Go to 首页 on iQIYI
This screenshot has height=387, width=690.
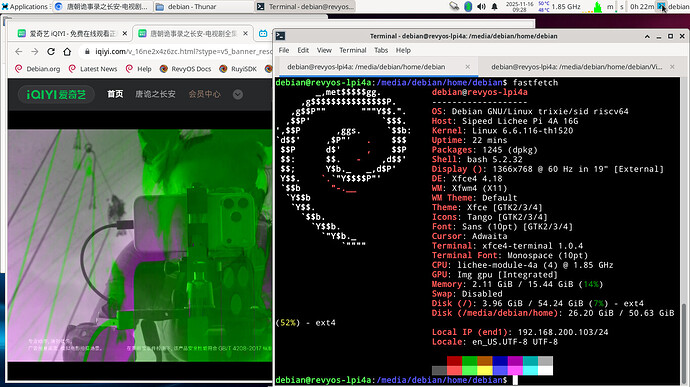tap(115, 94)
